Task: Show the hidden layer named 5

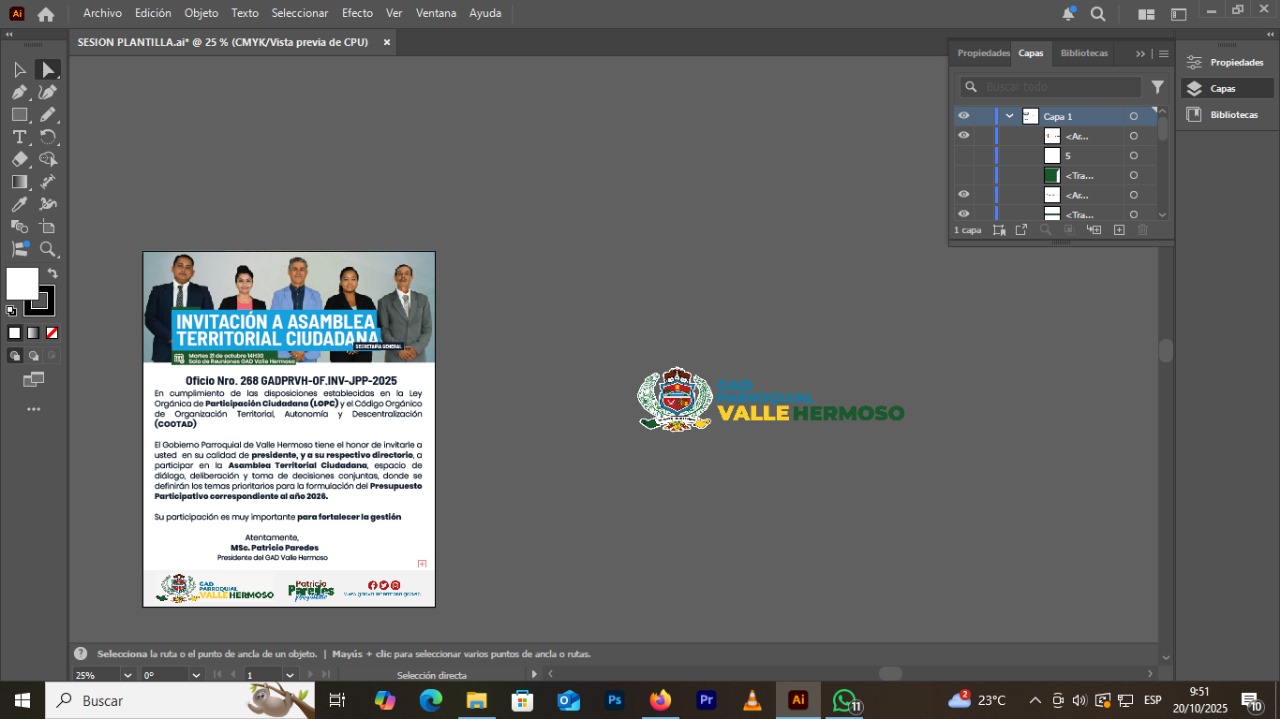Action: [x=964, y=156]
